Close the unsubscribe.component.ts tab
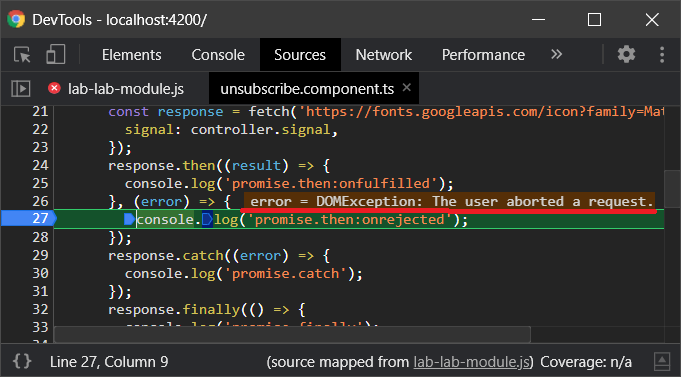This screenshot has width=681, height=377. pos(407,87)
